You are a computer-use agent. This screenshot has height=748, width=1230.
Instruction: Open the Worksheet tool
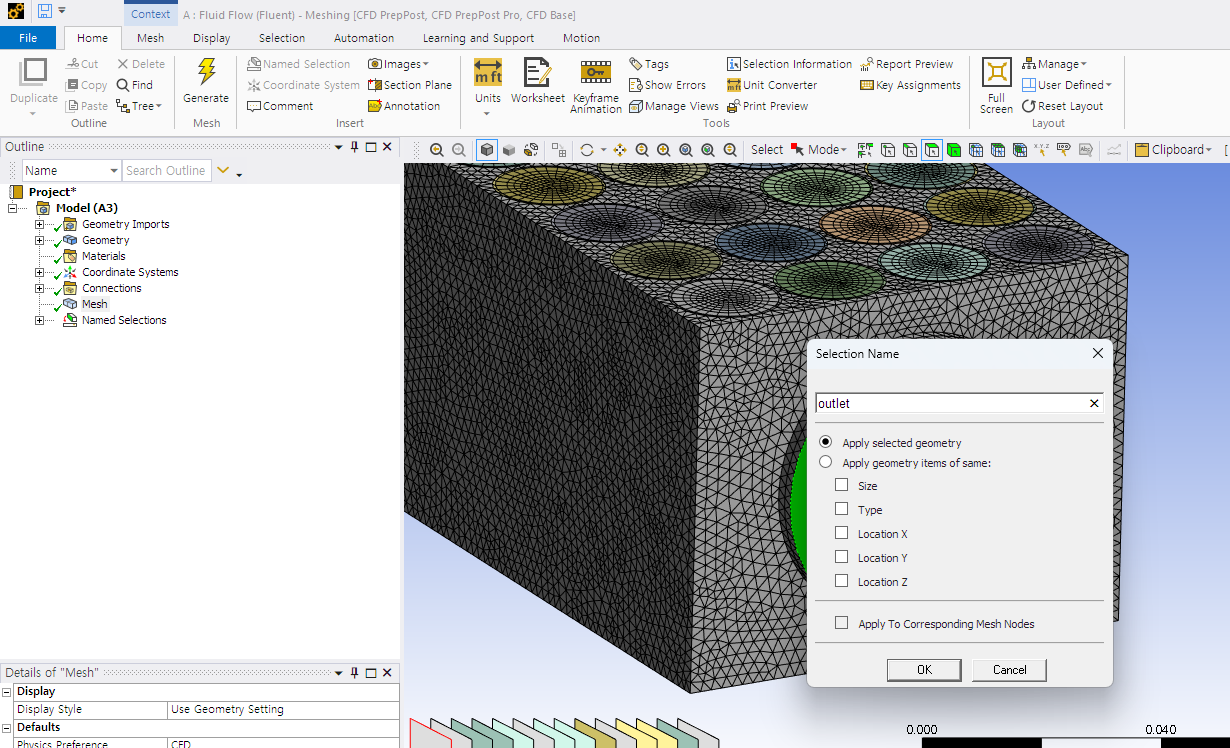click(537, 82)
